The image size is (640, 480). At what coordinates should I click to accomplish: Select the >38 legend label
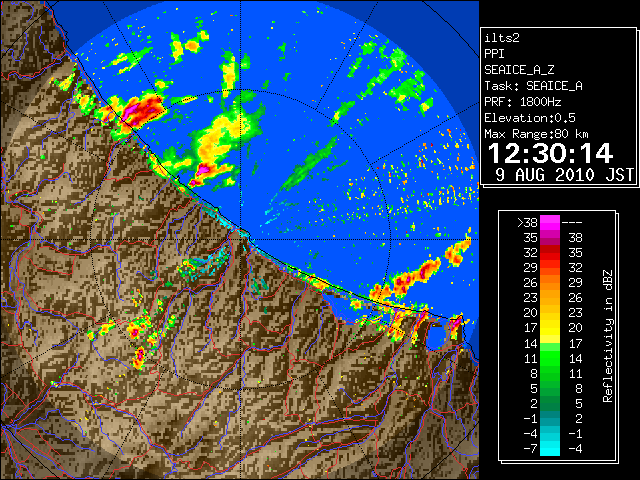click(x=527, y=223)
